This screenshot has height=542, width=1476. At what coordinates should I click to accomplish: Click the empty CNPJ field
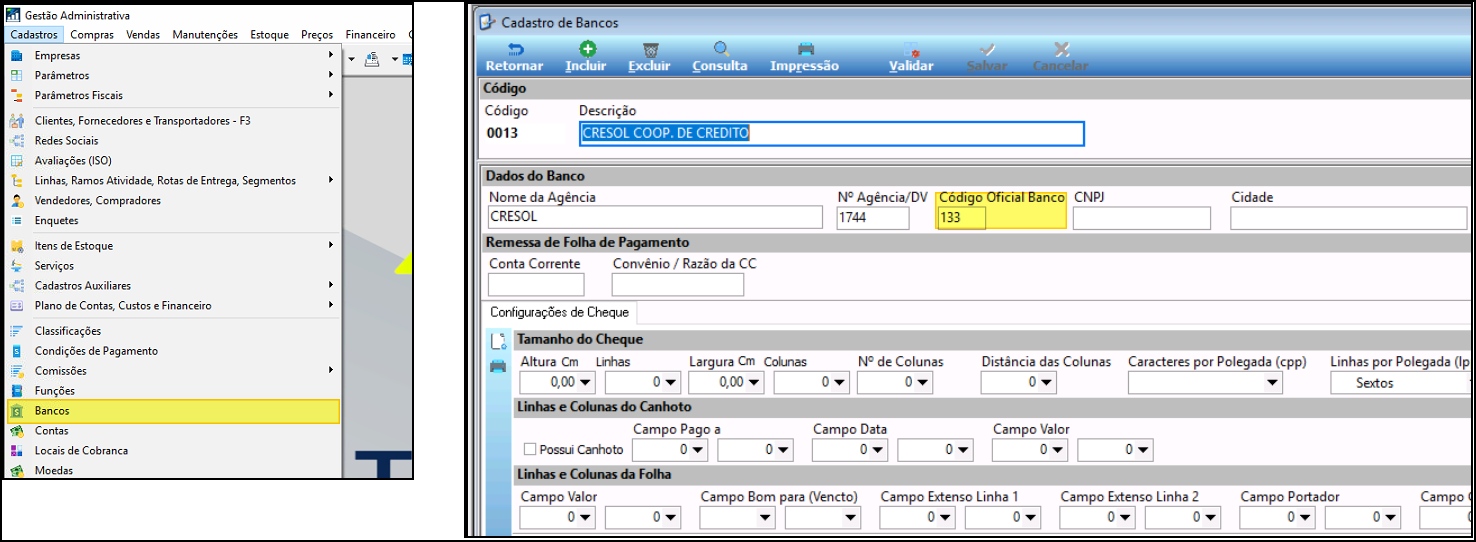coord(1142,217)
